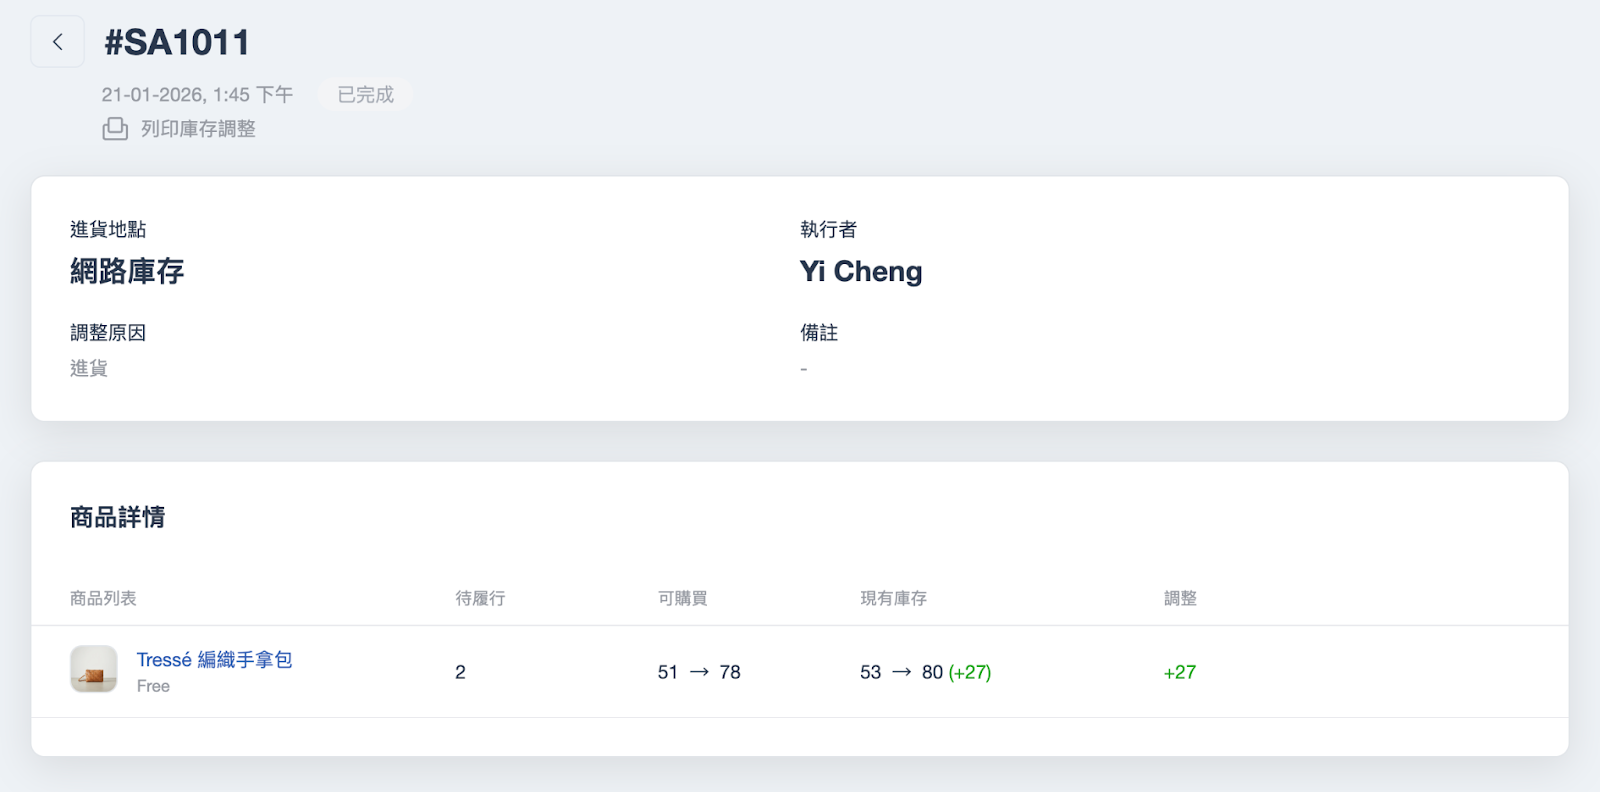Click the 網路庫存 location name

point(127,271)
